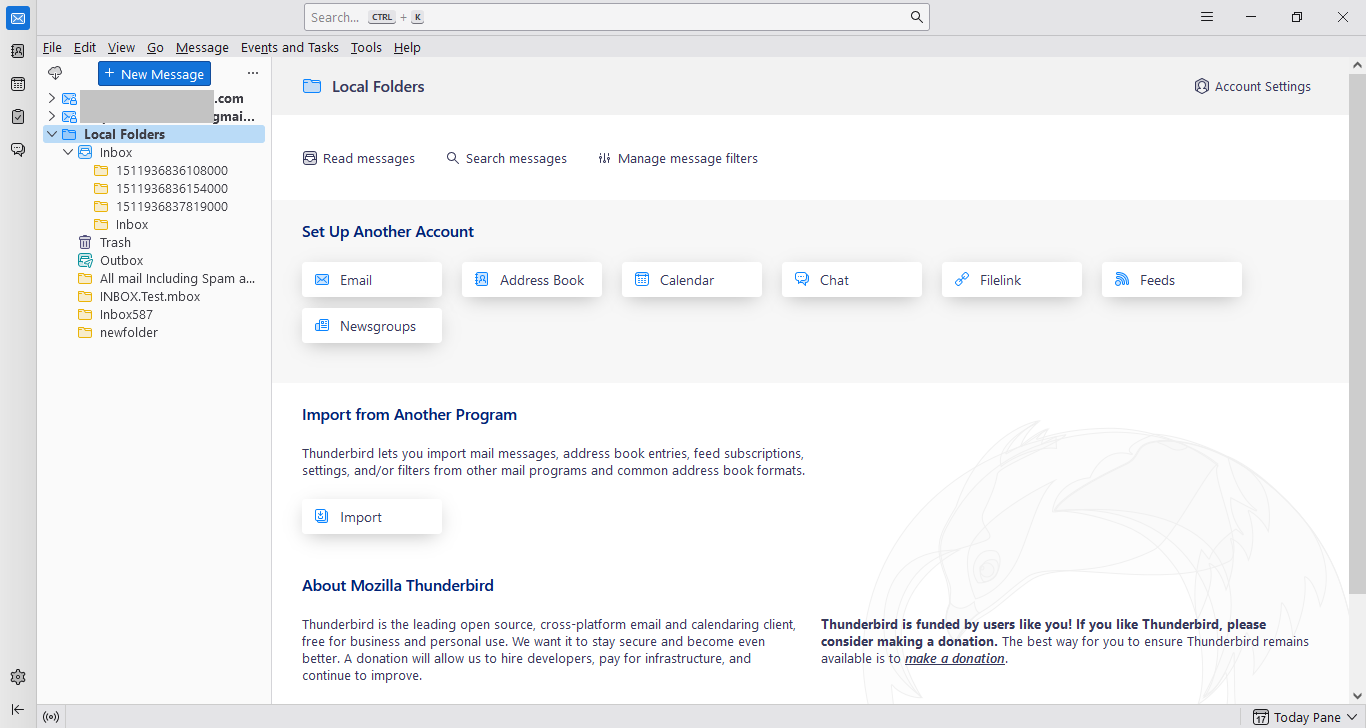
Task: Click the global Search field
Action: coord(617,17)
